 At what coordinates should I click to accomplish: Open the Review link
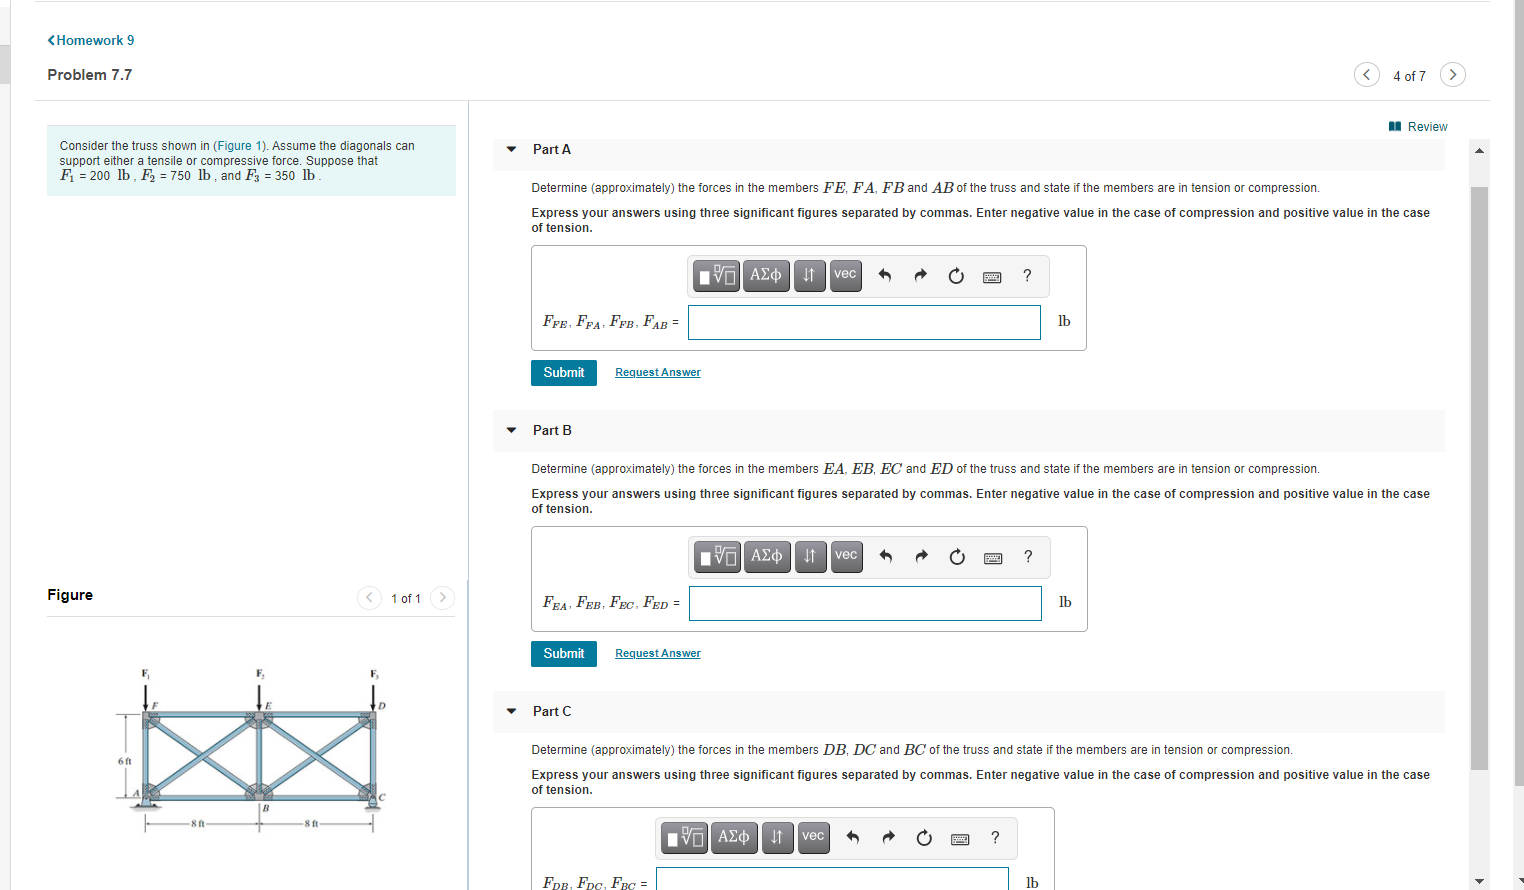1418,126
